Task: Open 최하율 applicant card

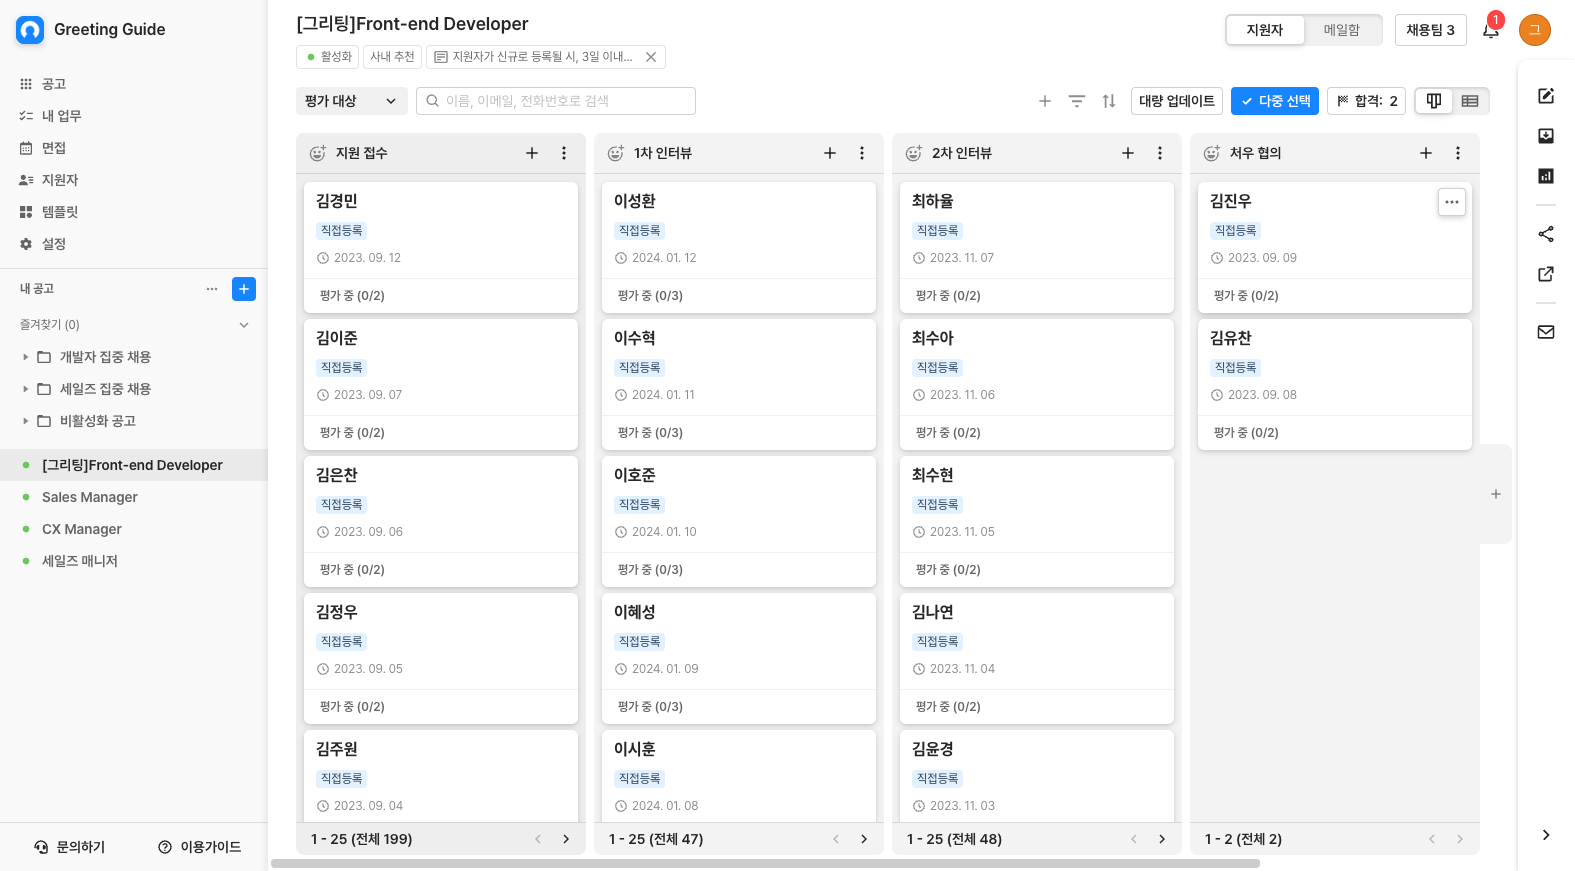Action: [1037, 247]
